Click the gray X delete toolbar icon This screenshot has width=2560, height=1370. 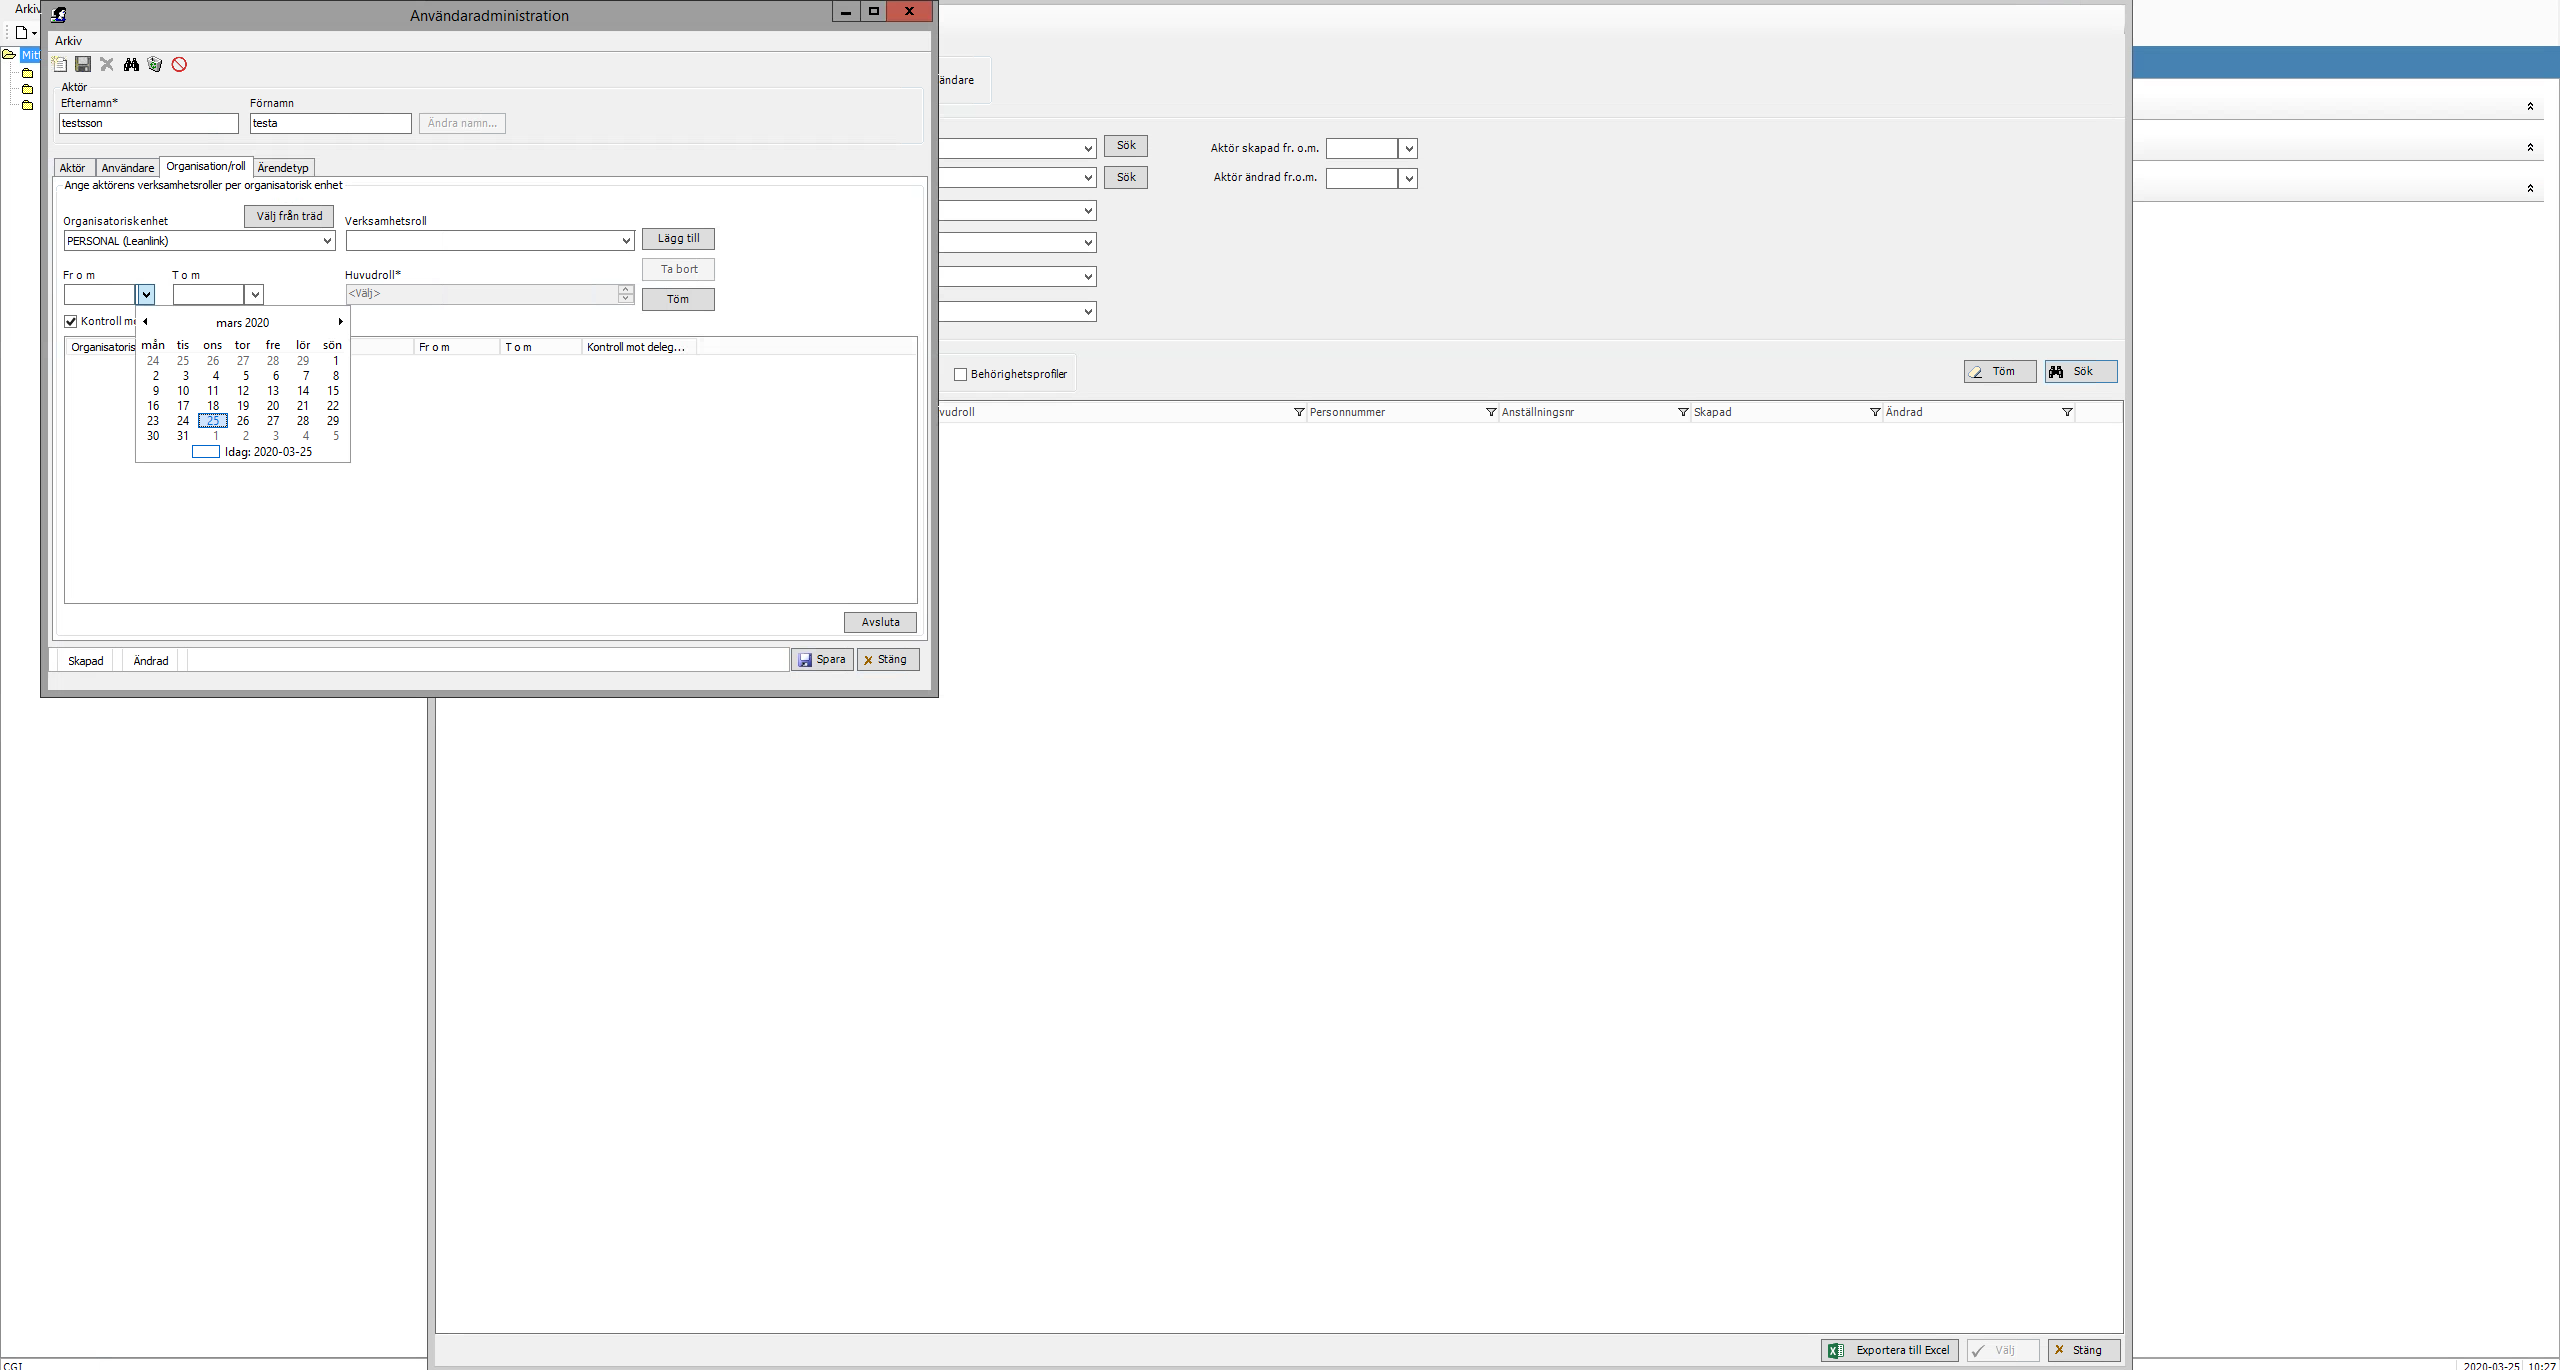pos(107,65)
